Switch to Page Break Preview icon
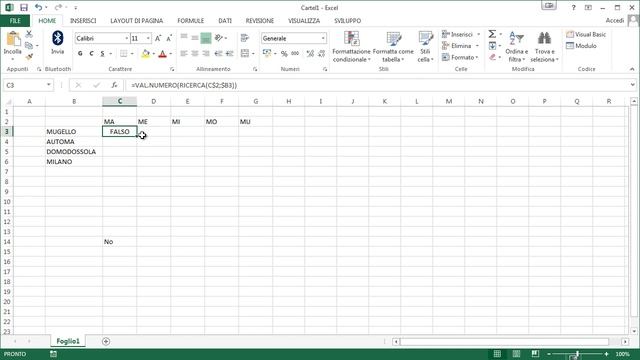640x360 pixels. tap(535, 354)
